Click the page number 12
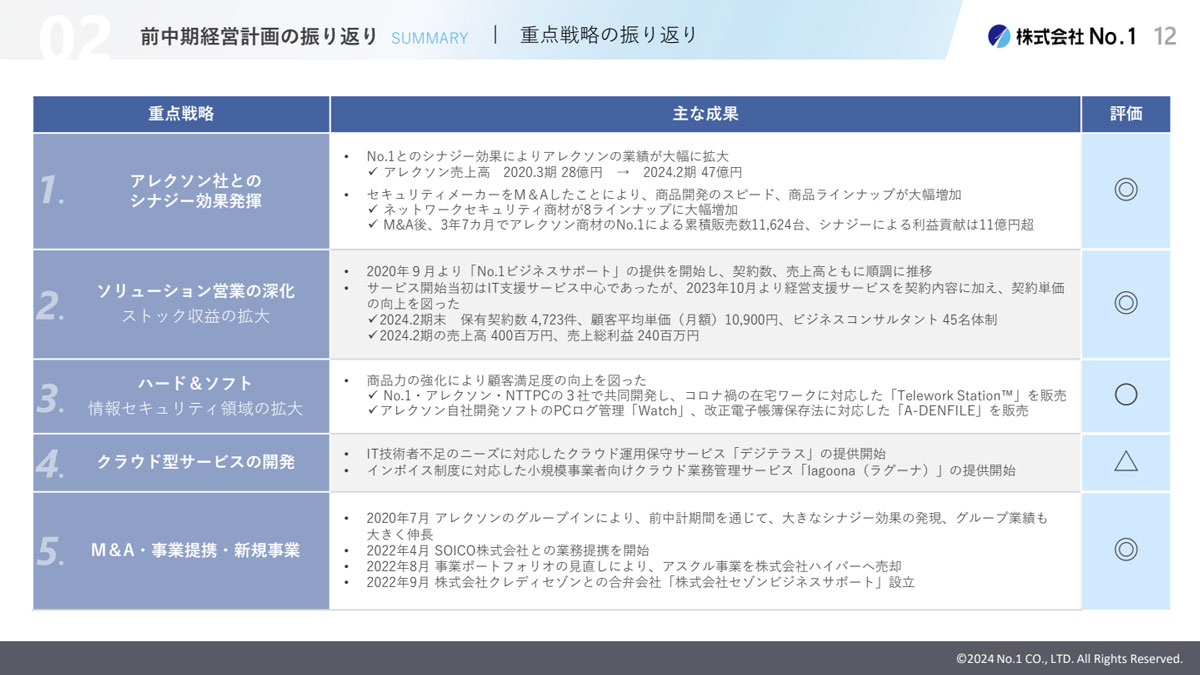This screenshot has height=675, width=1200. tap(1164, 36)
